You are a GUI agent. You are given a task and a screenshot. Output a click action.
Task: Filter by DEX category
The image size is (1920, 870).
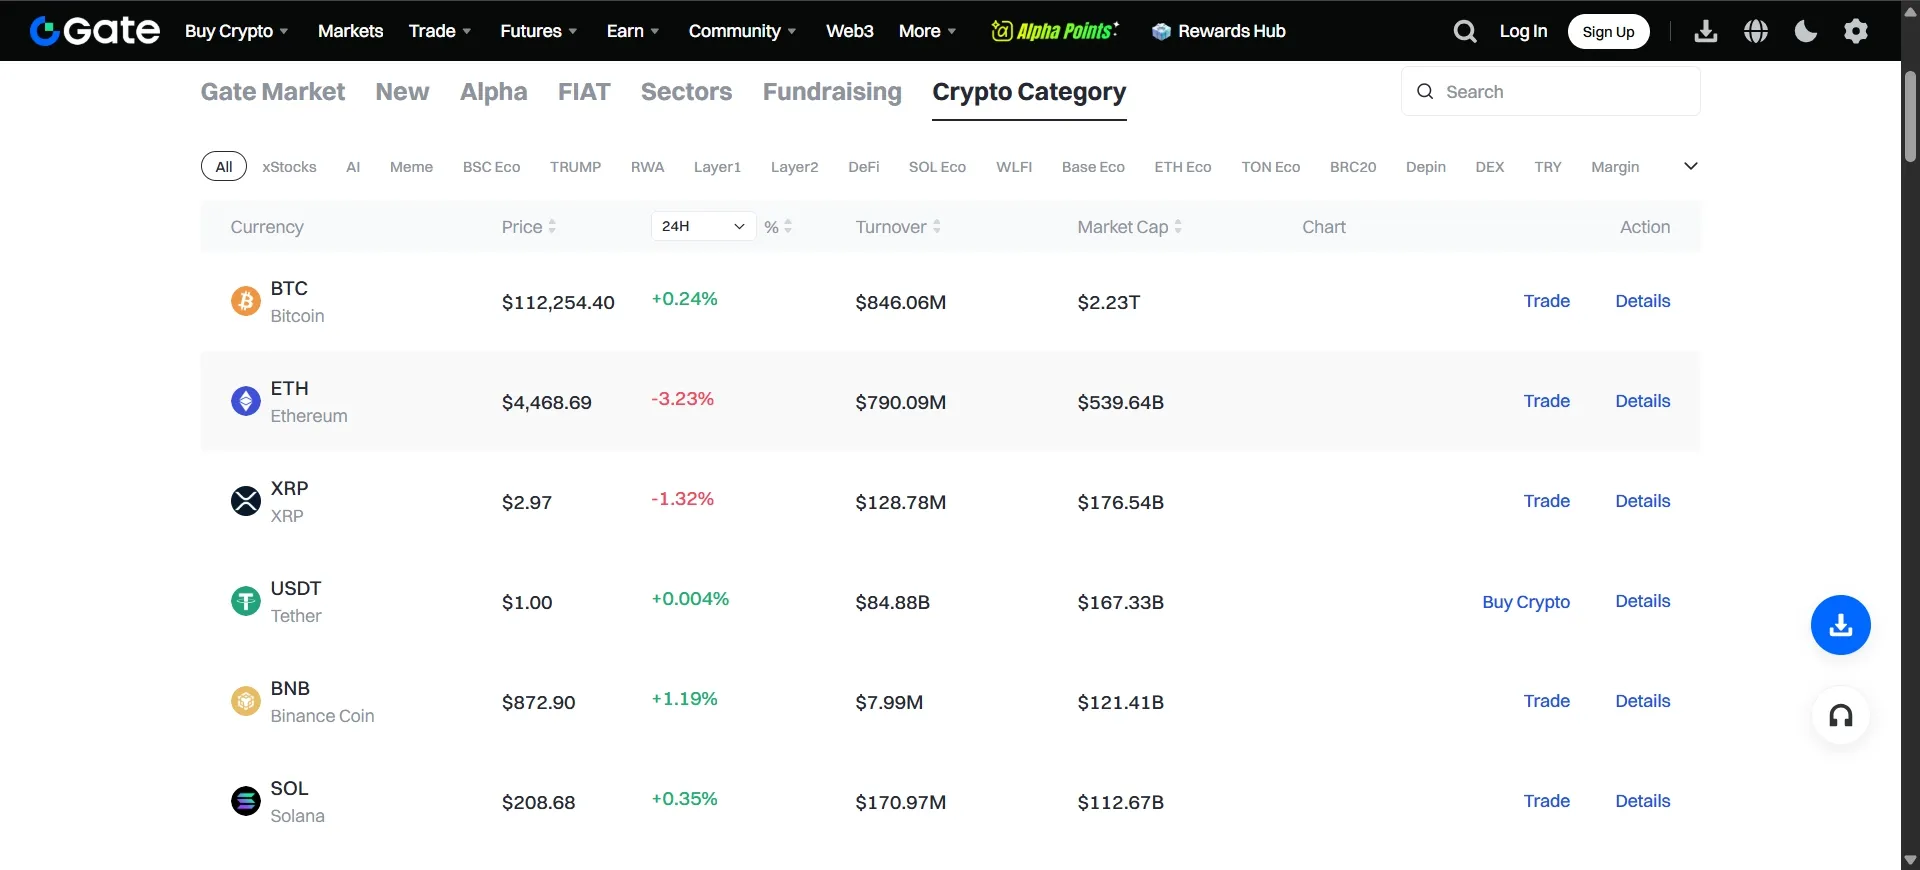pyautogui.click(x=1489, y=167)
